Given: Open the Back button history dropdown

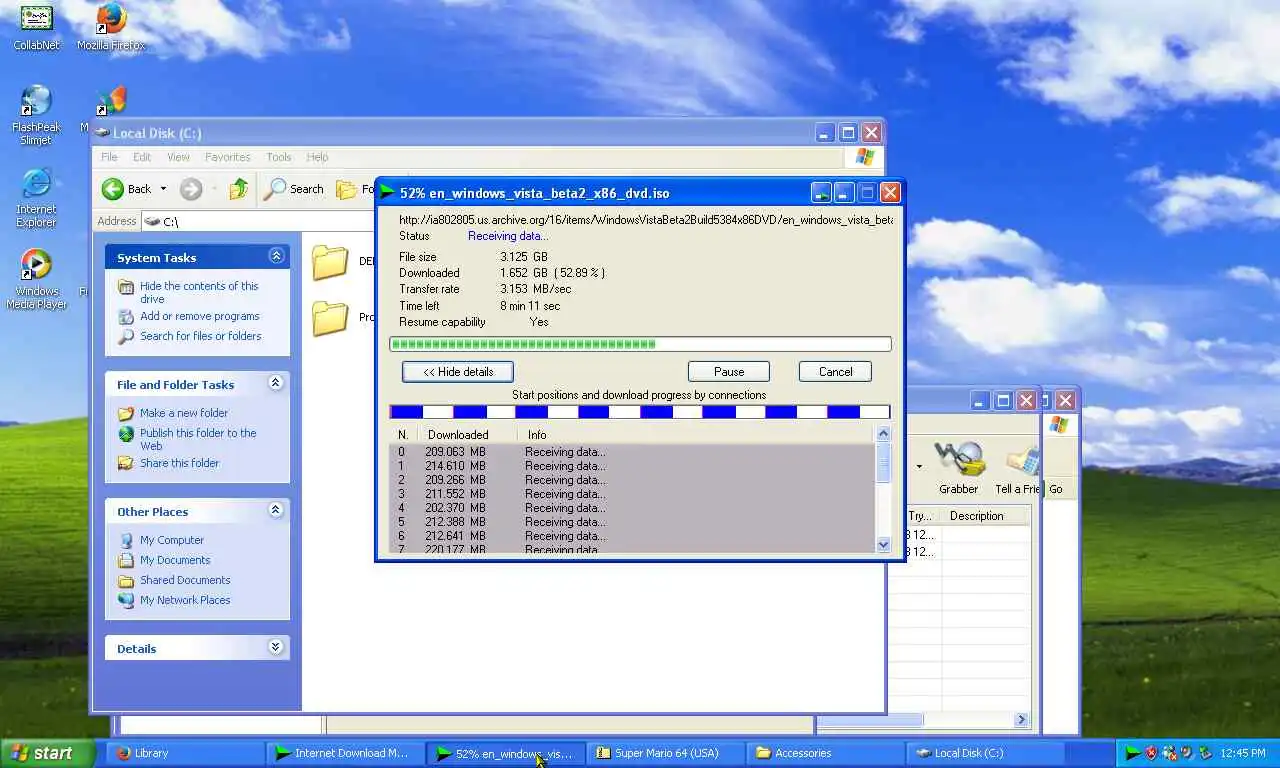Looking at the screenshot, I should pyautogui.click(x=163, y=189).
